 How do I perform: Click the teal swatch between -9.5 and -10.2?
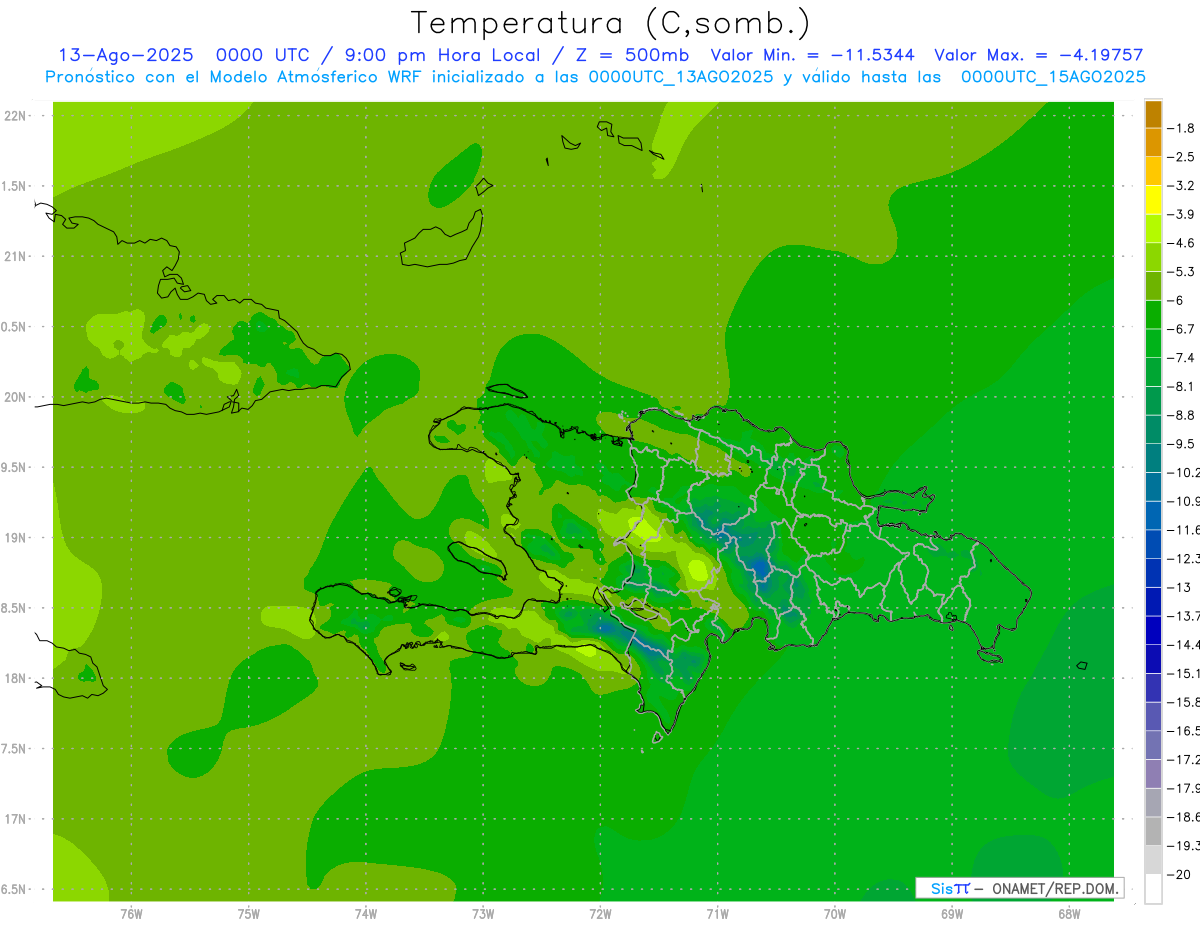click(1154, 458)
